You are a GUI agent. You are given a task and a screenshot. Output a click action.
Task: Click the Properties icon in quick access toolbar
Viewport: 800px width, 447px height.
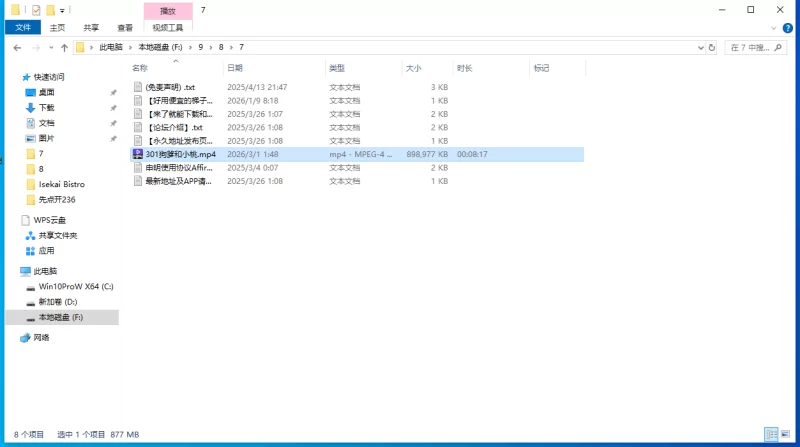coord(36,9)
